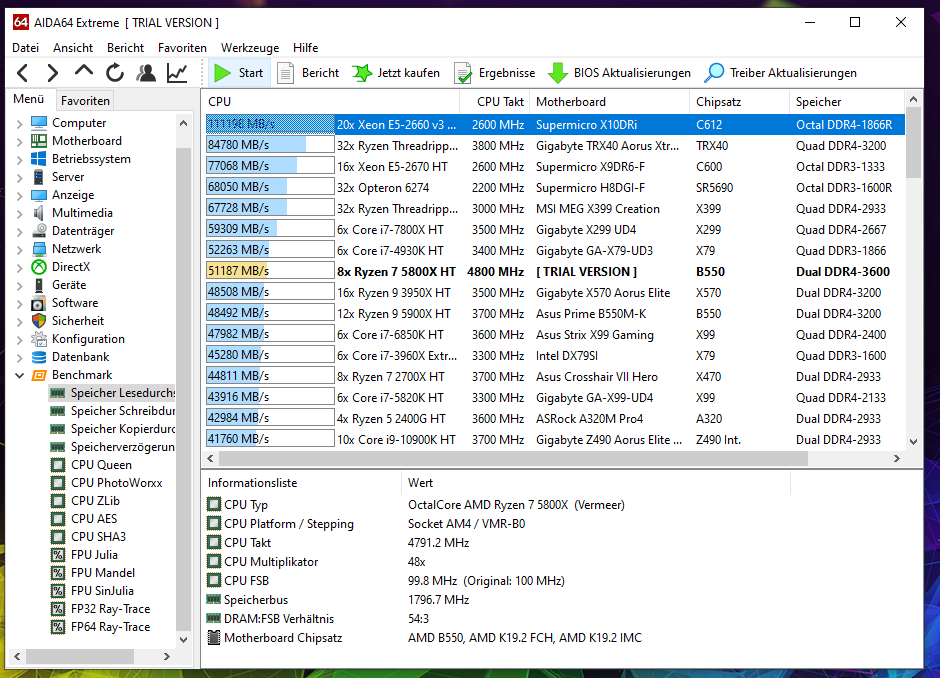The height and width of the screenshot is (678, 940).
Task: Expand the Multimedia tree node
Action: (19, 213)
